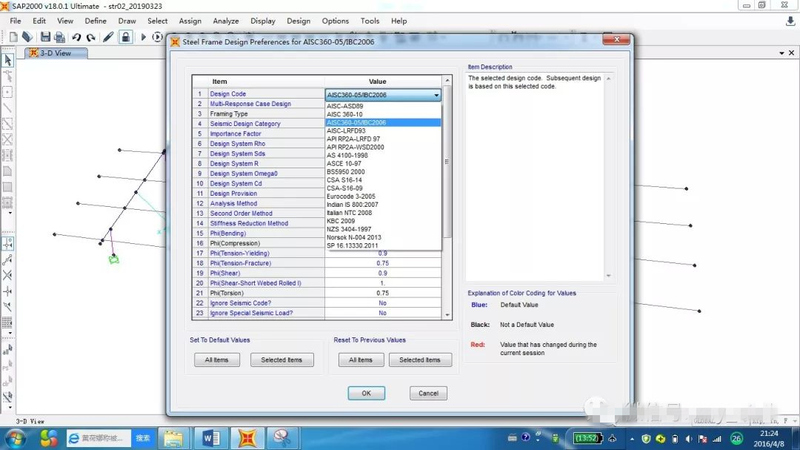Select the pointer selection tool
Viewport: 800px width, 450px height.
(8, 60)
